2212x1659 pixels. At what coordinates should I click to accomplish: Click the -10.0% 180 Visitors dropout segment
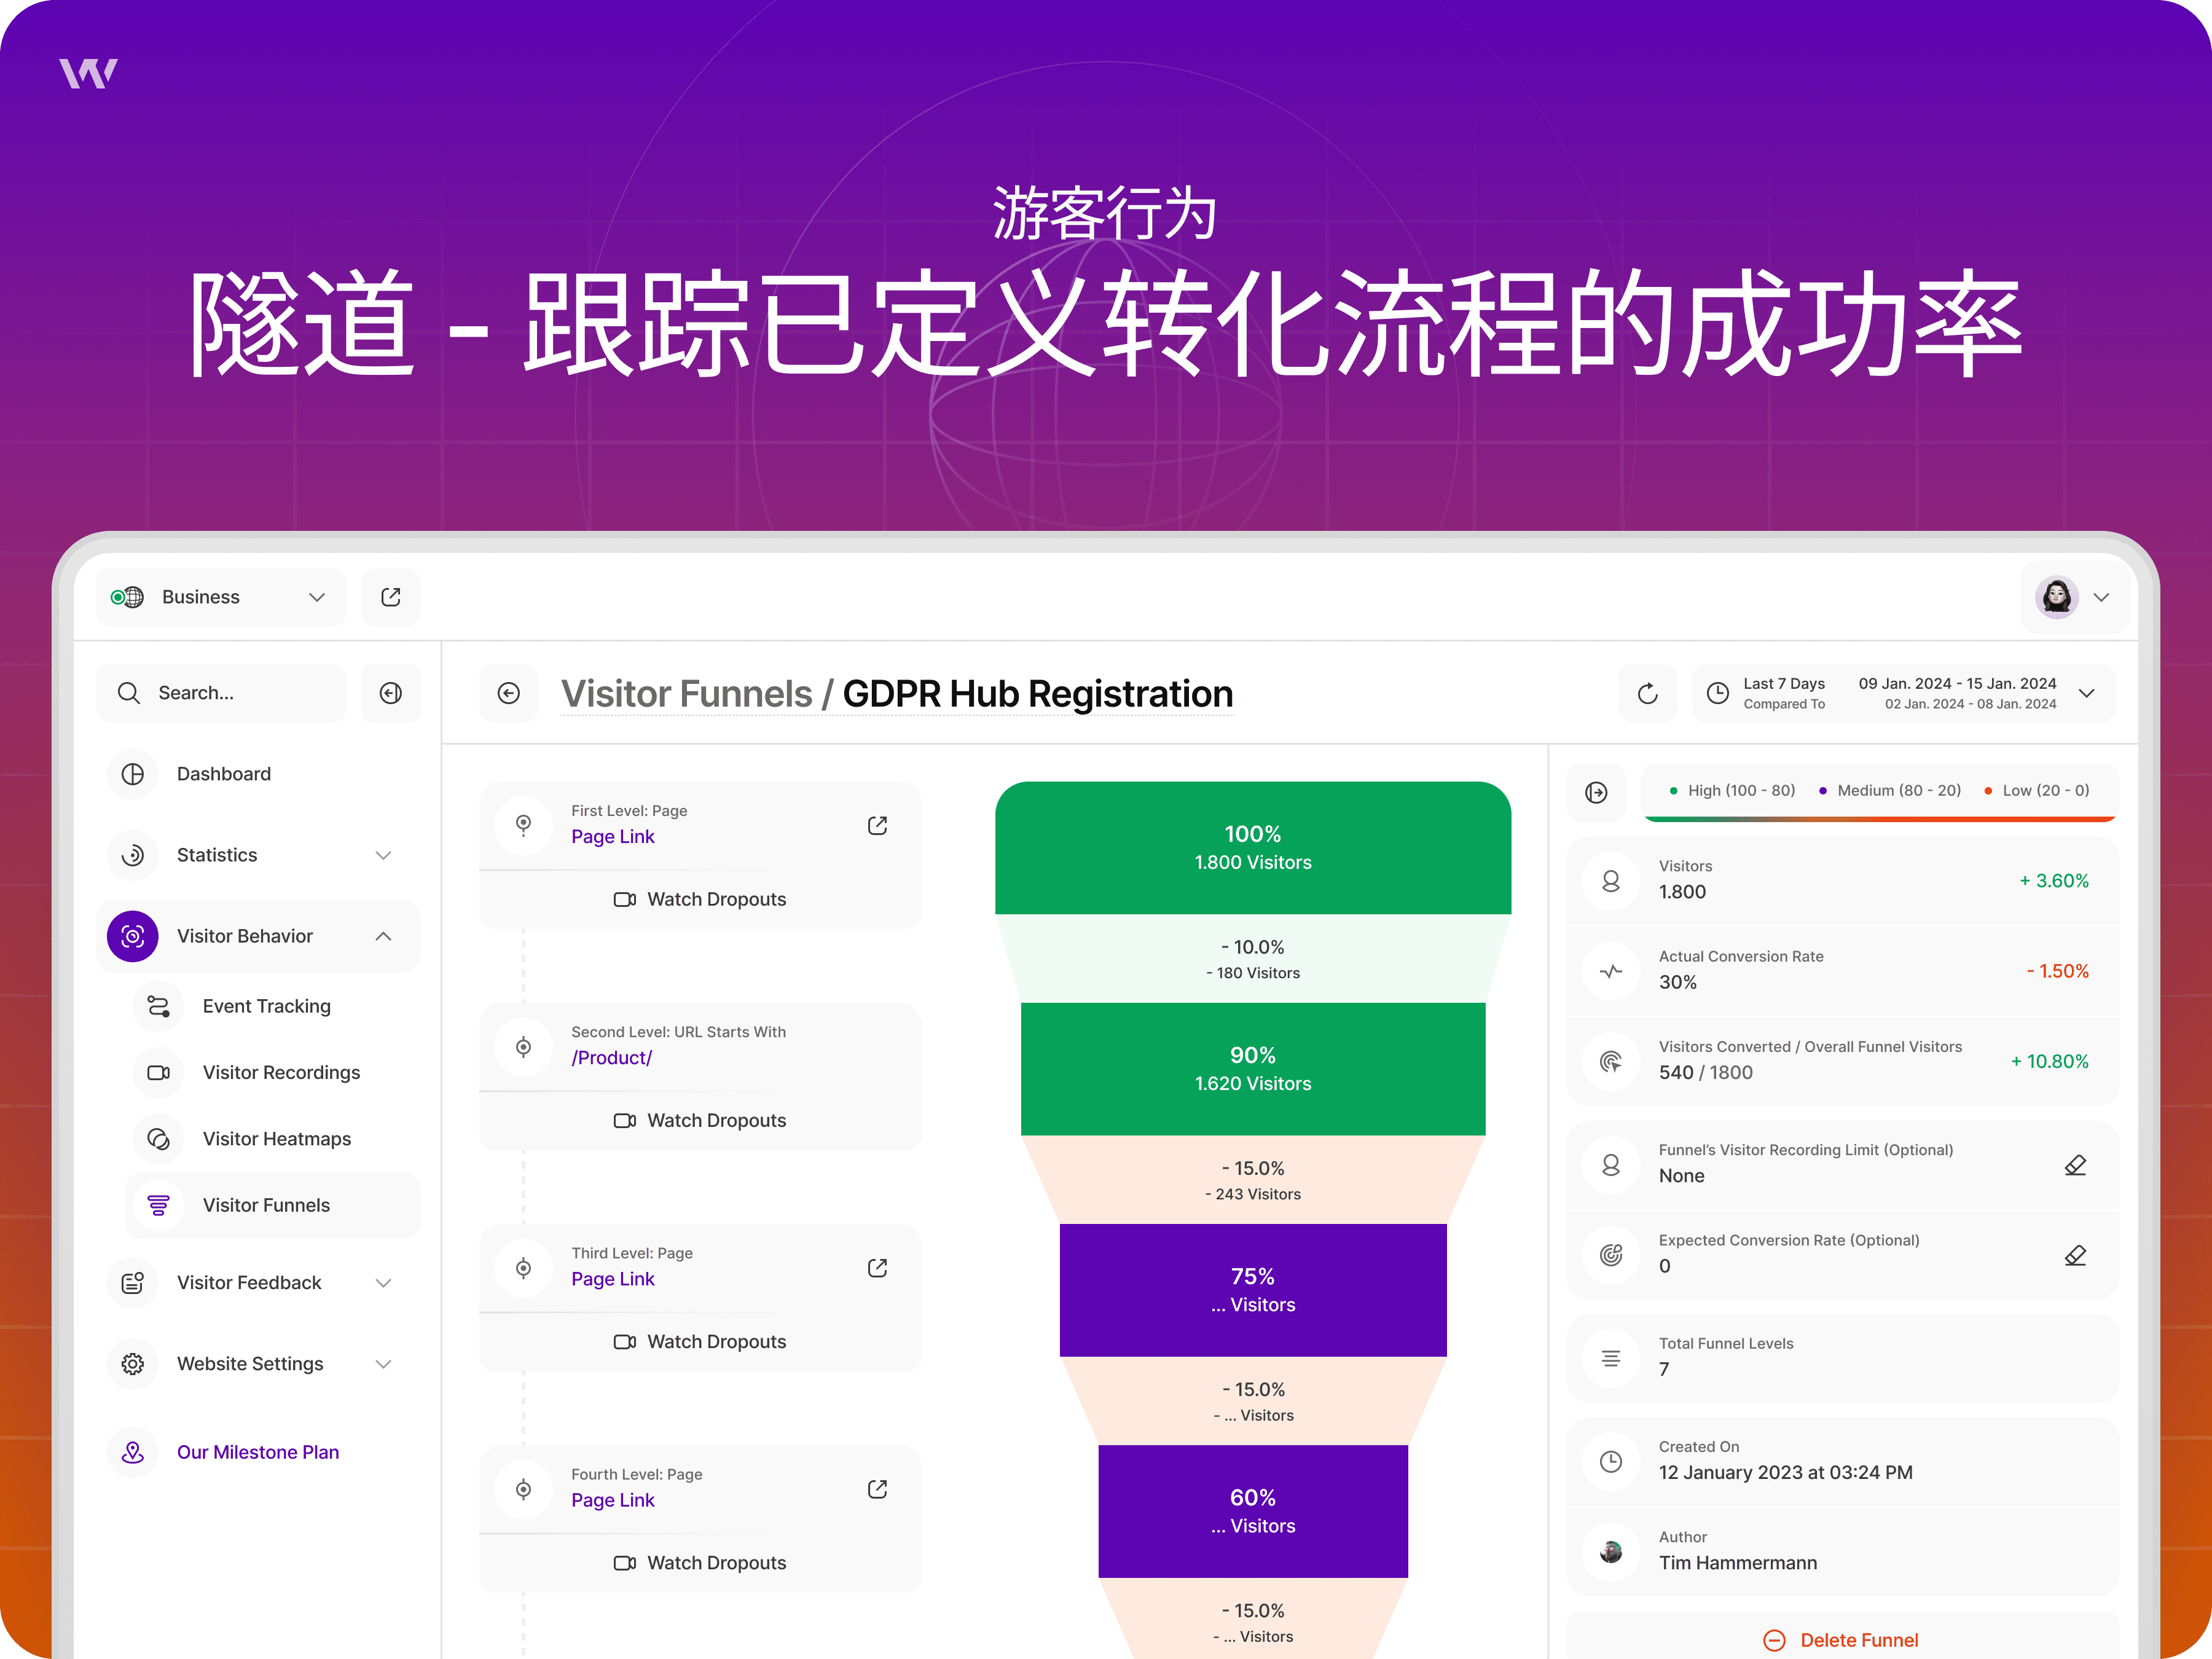pos(1253,959)
